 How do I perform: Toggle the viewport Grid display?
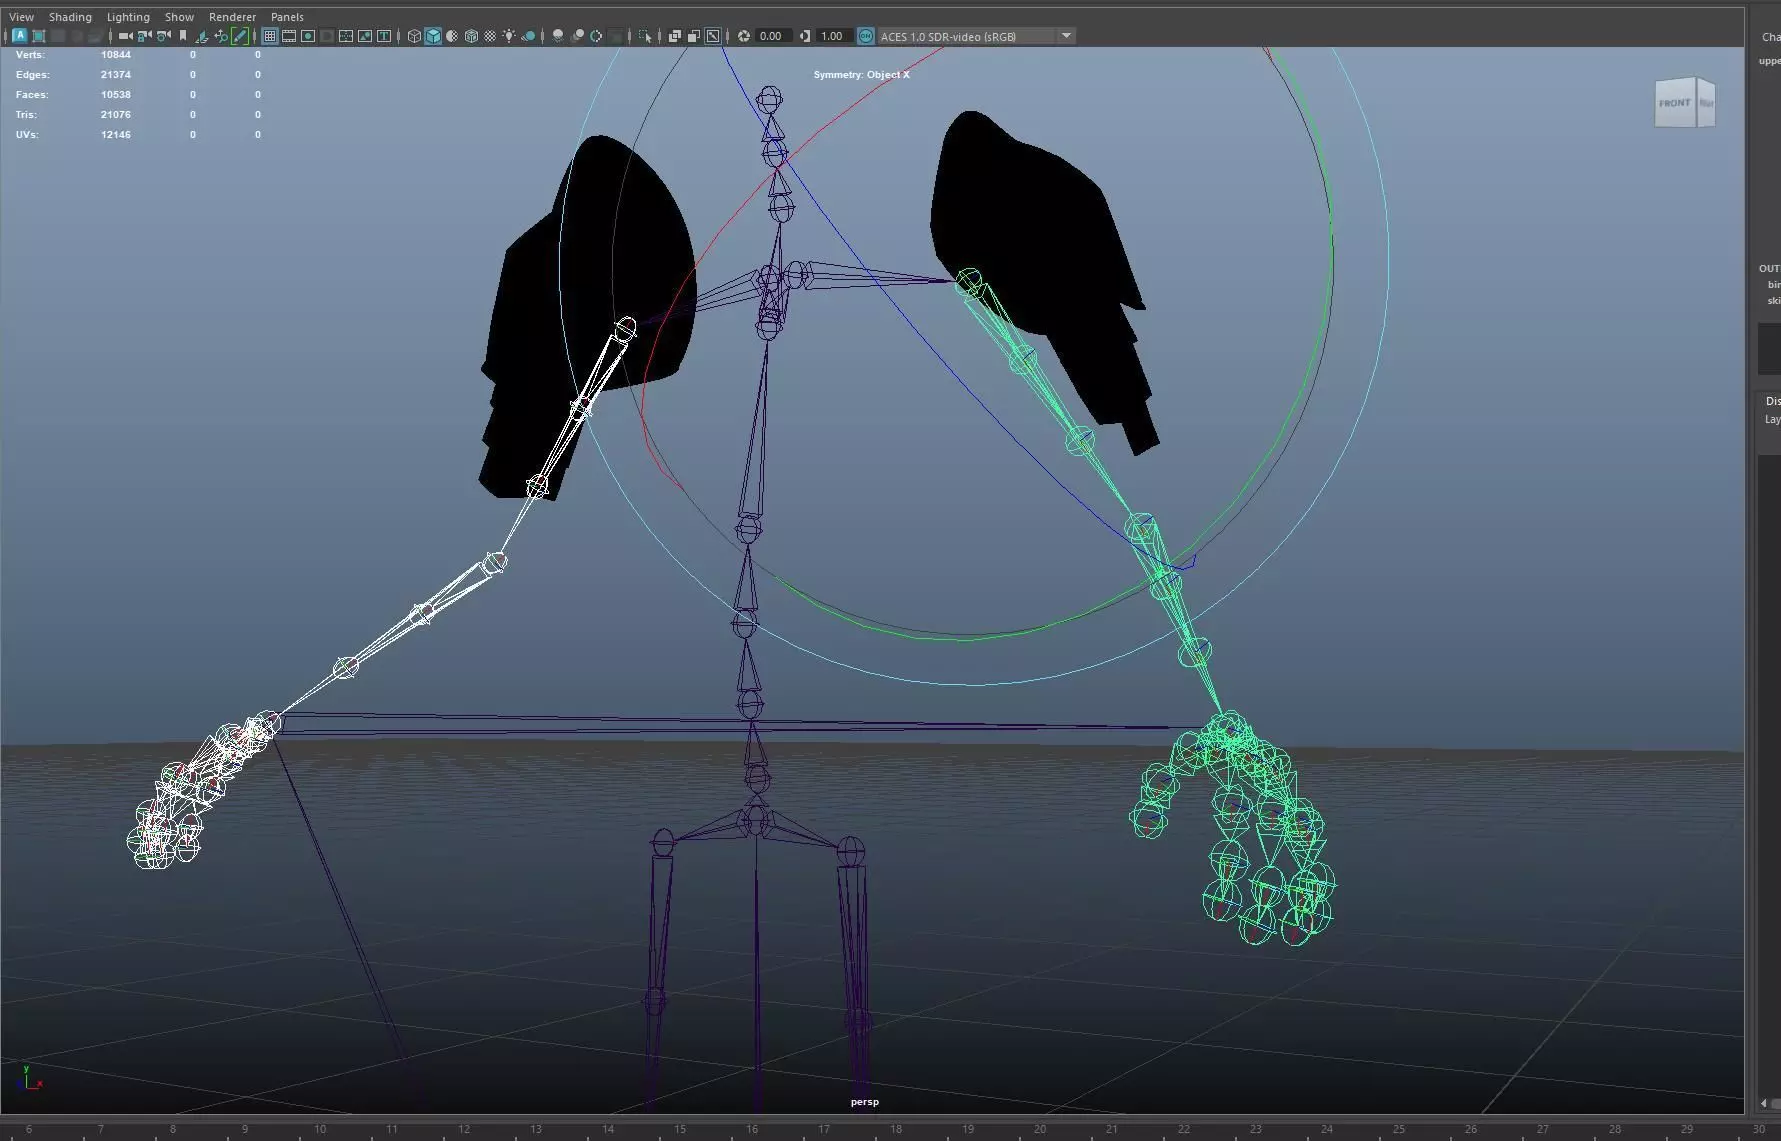click(270, 36)
